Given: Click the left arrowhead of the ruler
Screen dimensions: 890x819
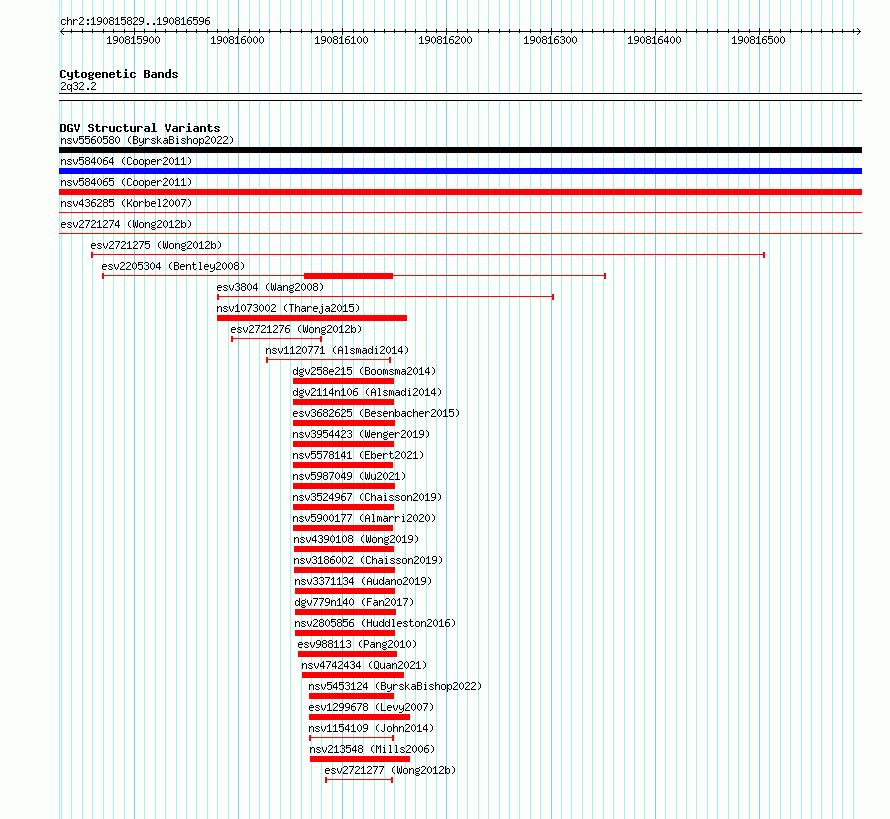Looking at the screenshot, I should point(62,32).
